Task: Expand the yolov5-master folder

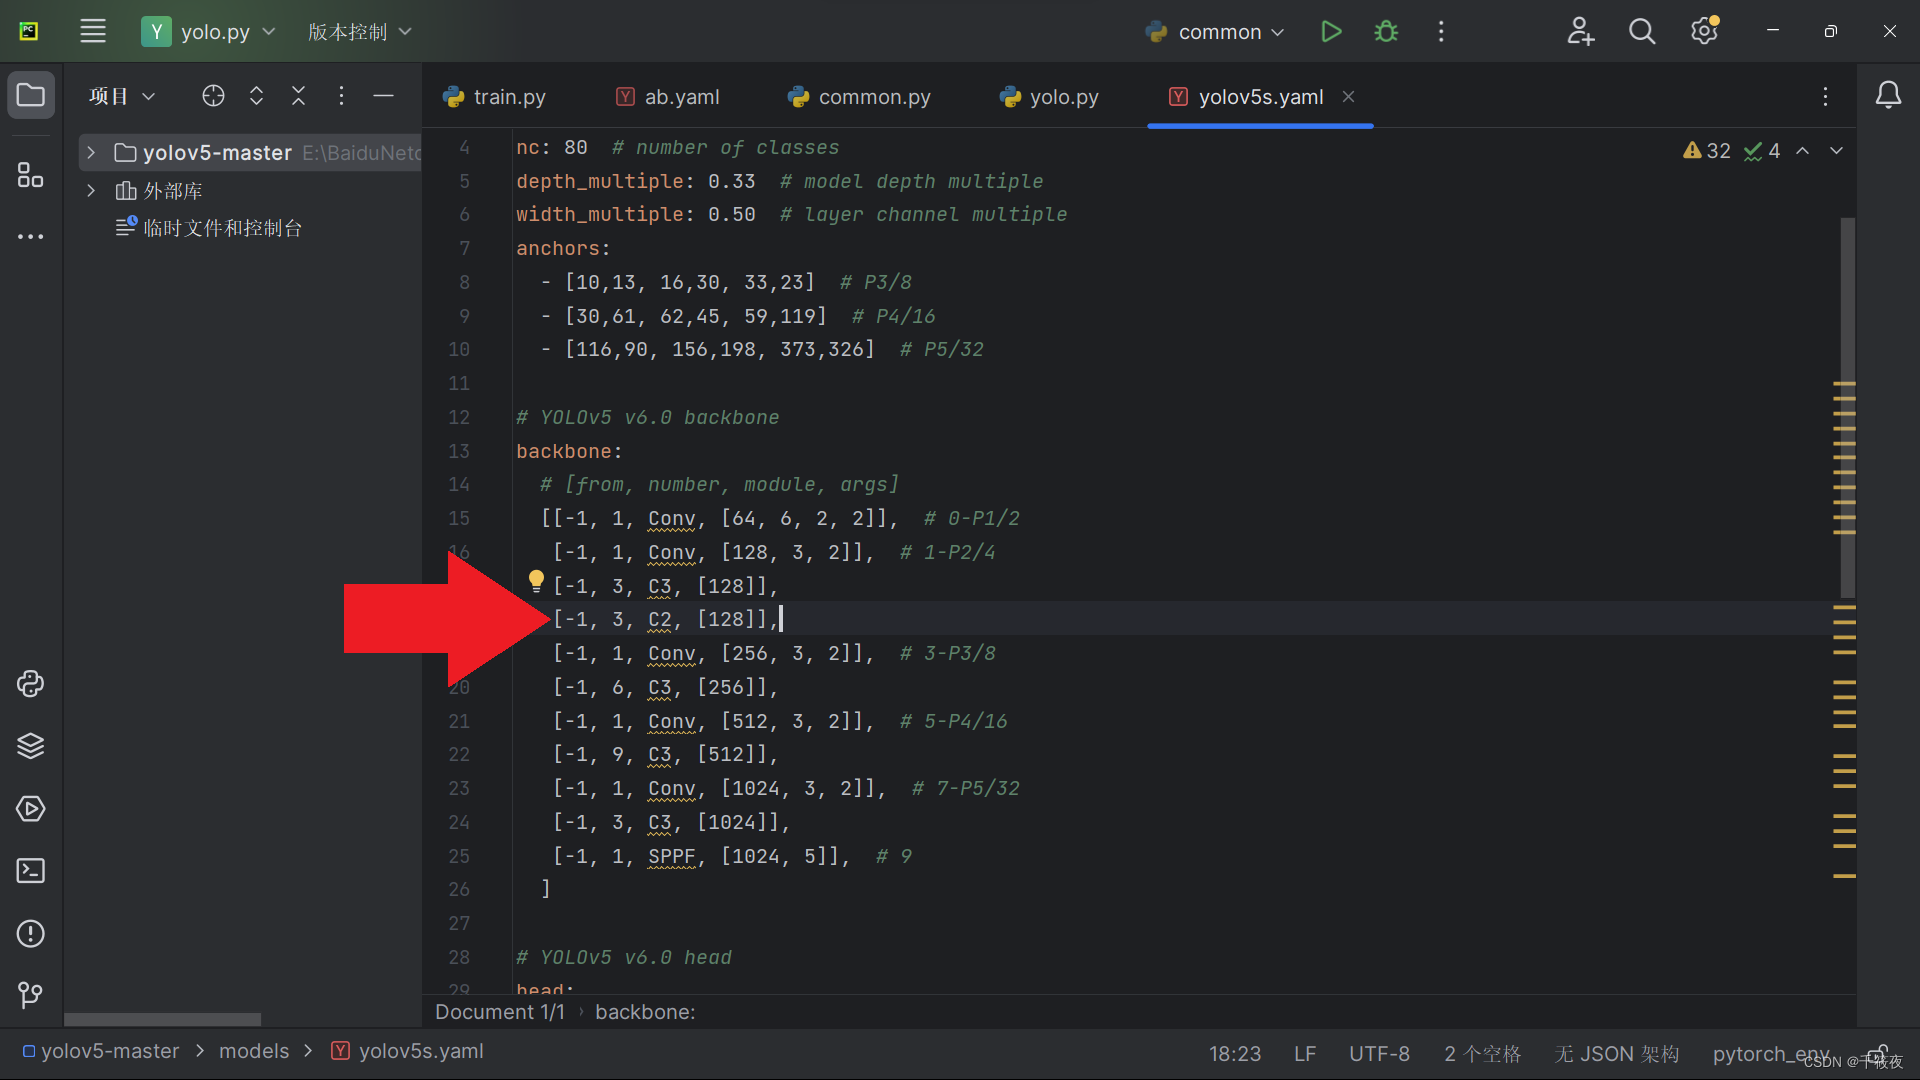Action: [x=91, y=153]
